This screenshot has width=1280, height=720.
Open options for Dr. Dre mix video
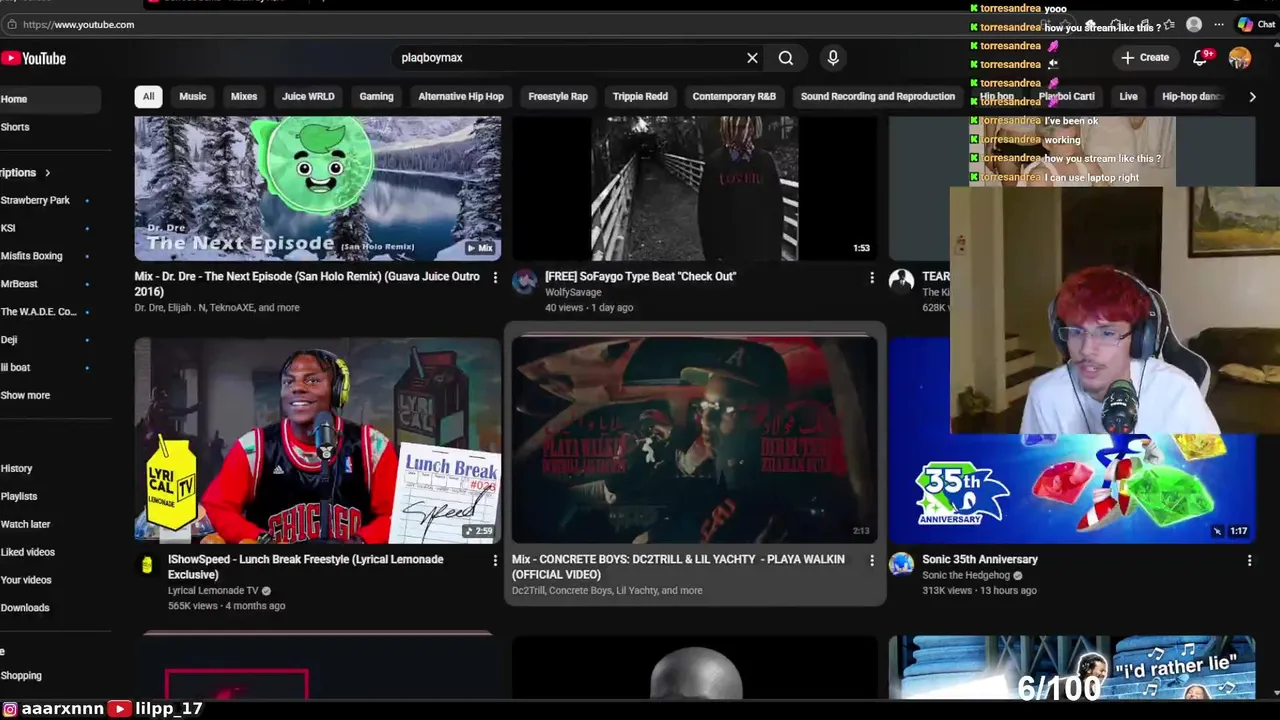495,277
